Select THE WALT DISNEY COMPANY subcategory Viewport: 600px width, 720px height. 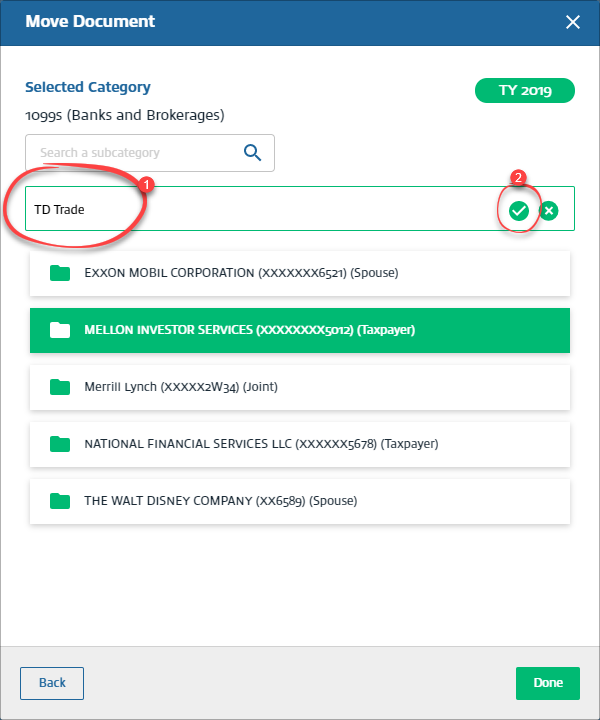coord(220,501)
